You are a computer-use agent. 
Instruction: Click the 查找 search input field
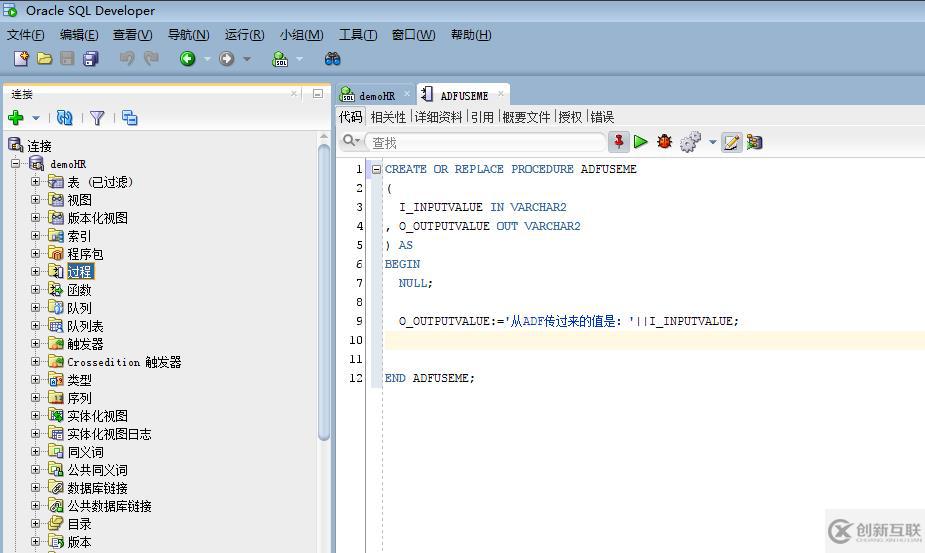click(485, 142)
